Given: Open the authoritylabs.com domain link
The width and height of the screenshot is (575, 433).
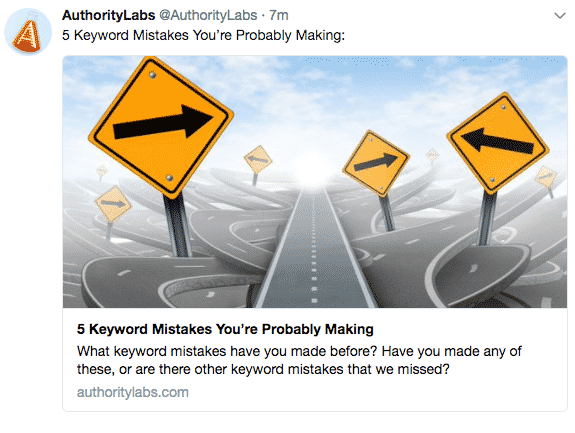Looking at the screenshot, I should pos(133,392).
